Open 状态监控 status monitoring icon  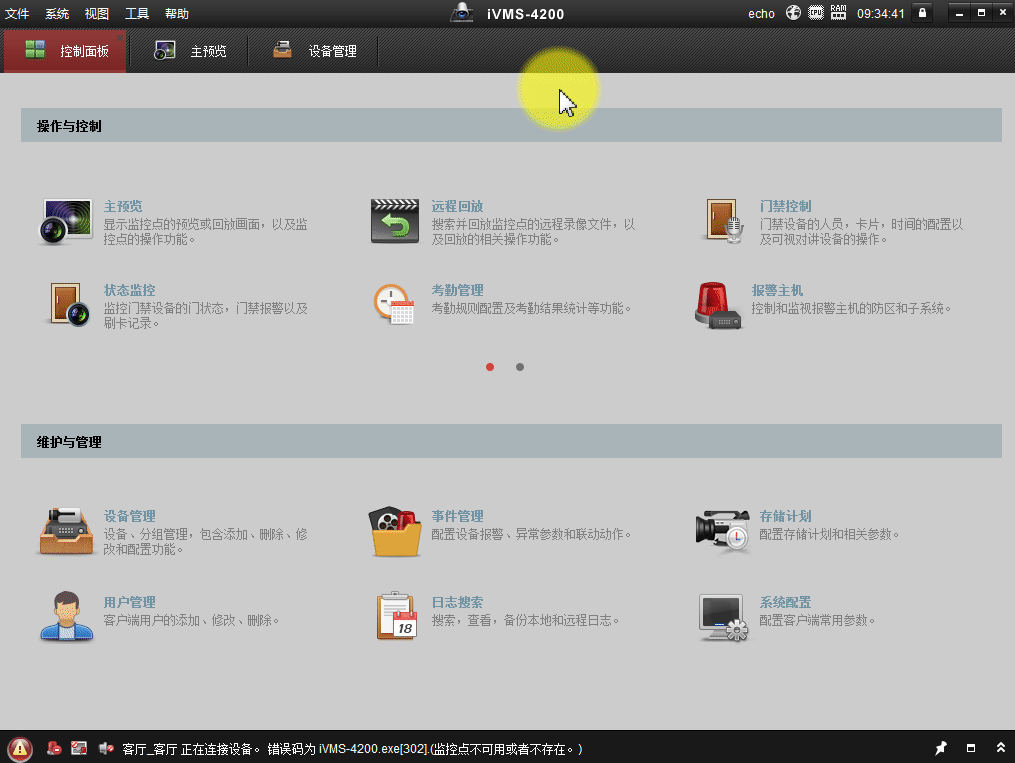point(66,302)
